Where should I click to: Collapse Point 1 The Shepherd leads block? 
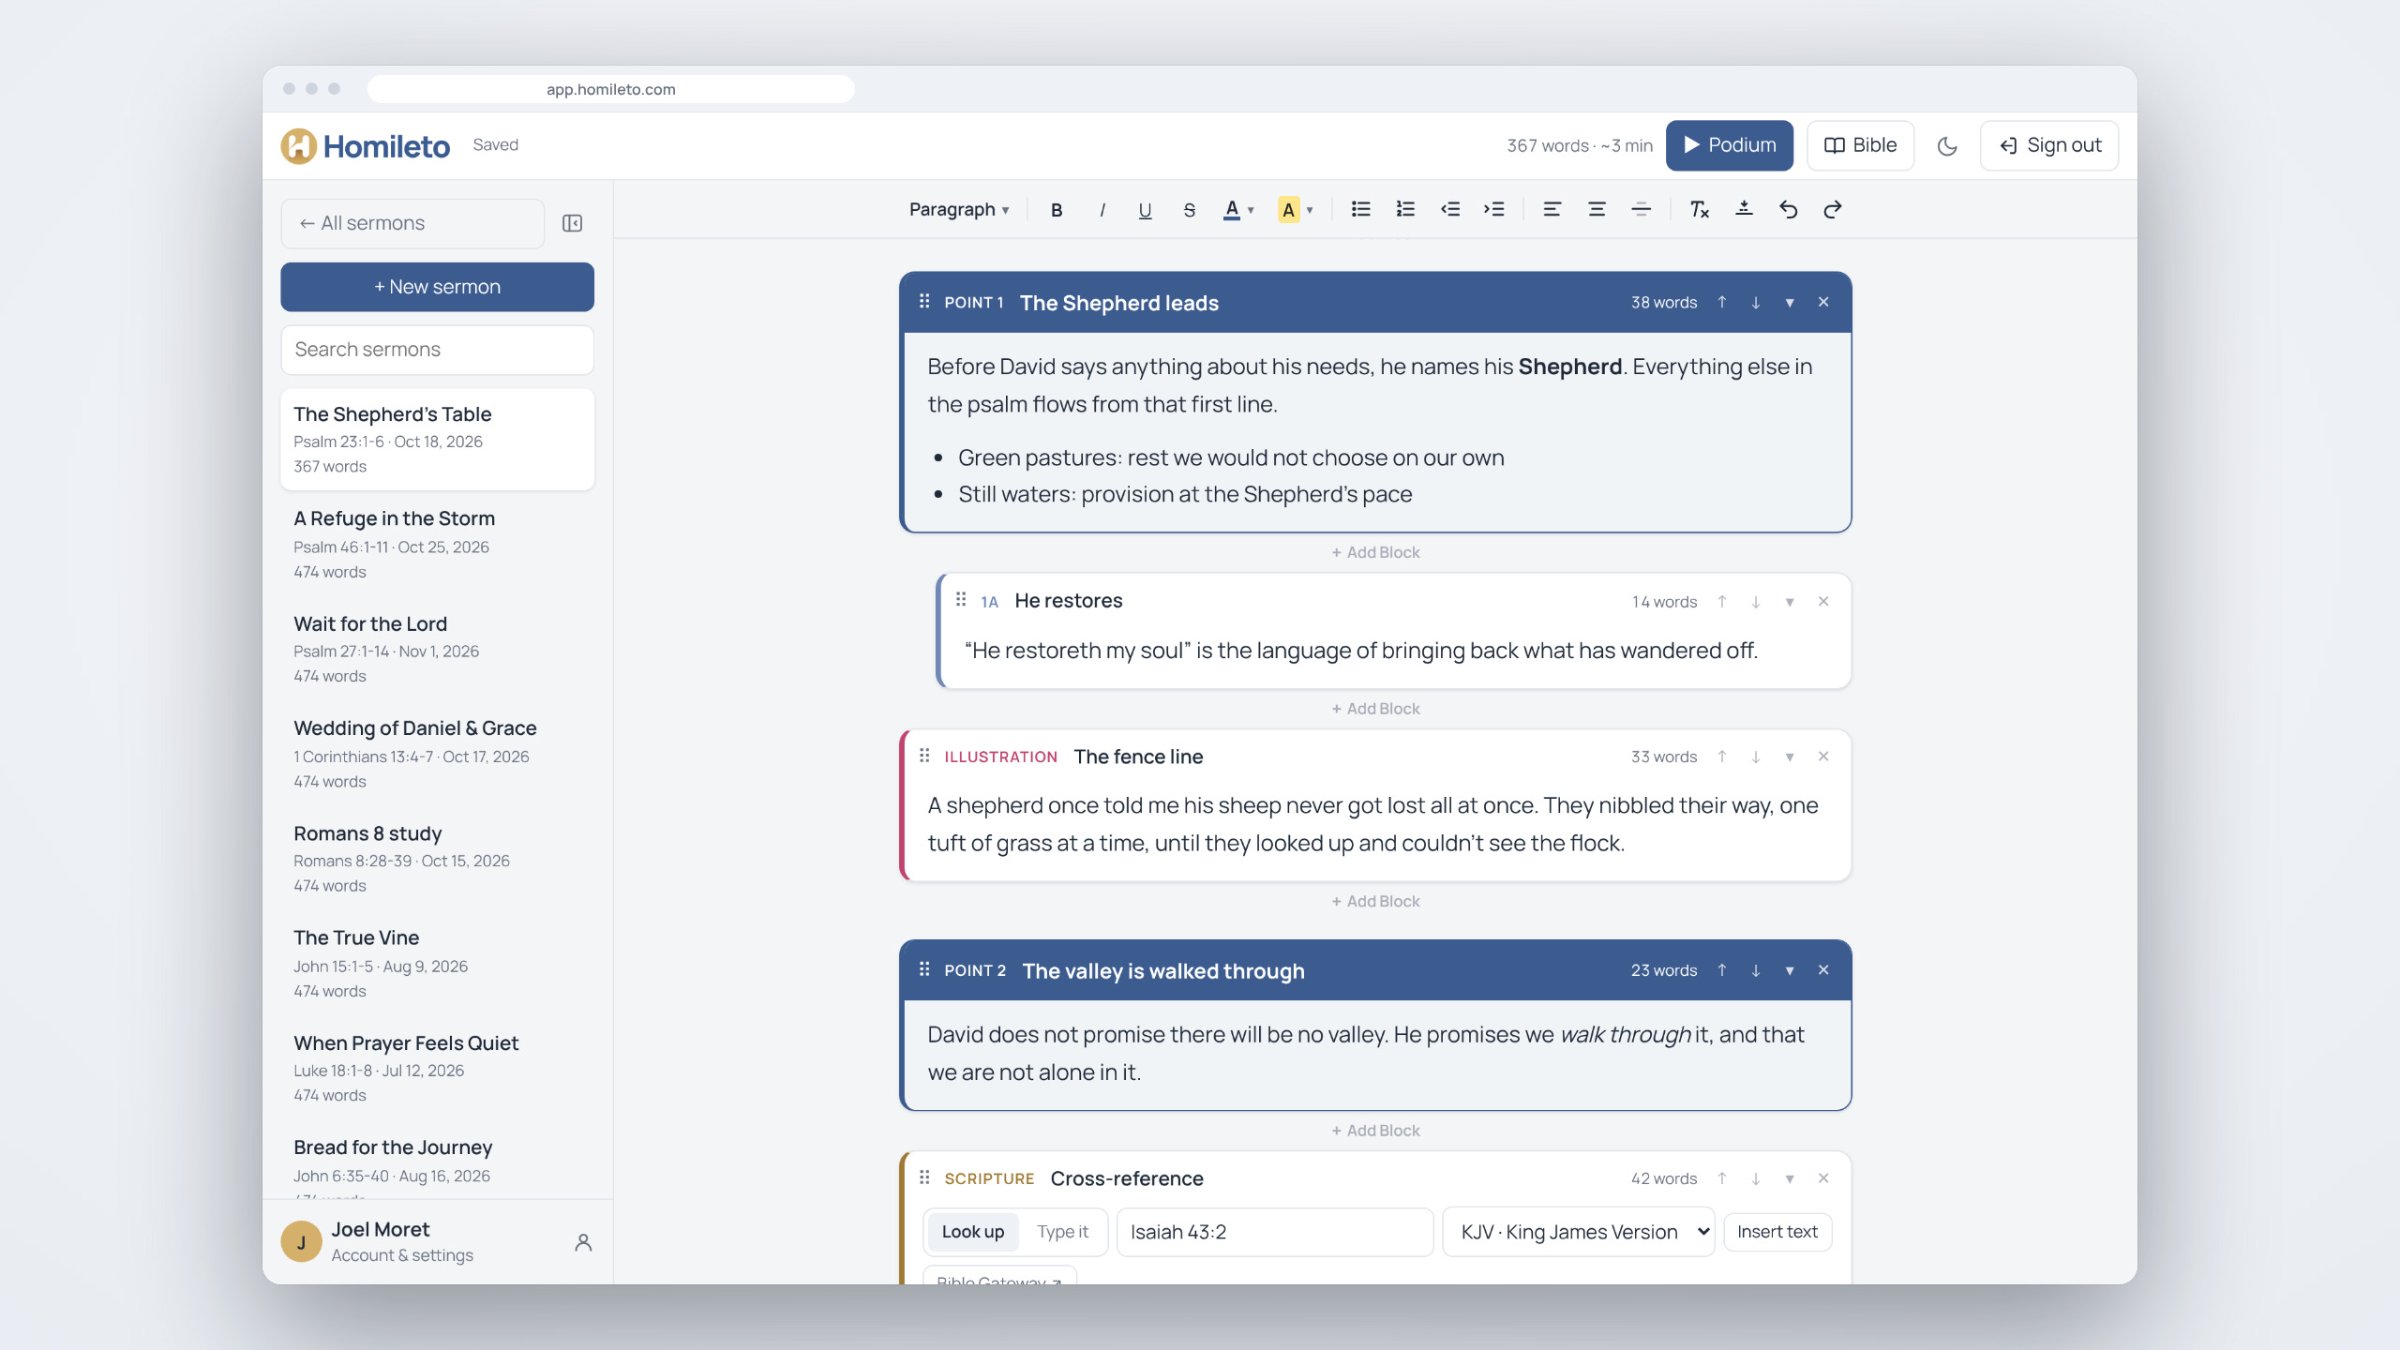point(1789,303)
